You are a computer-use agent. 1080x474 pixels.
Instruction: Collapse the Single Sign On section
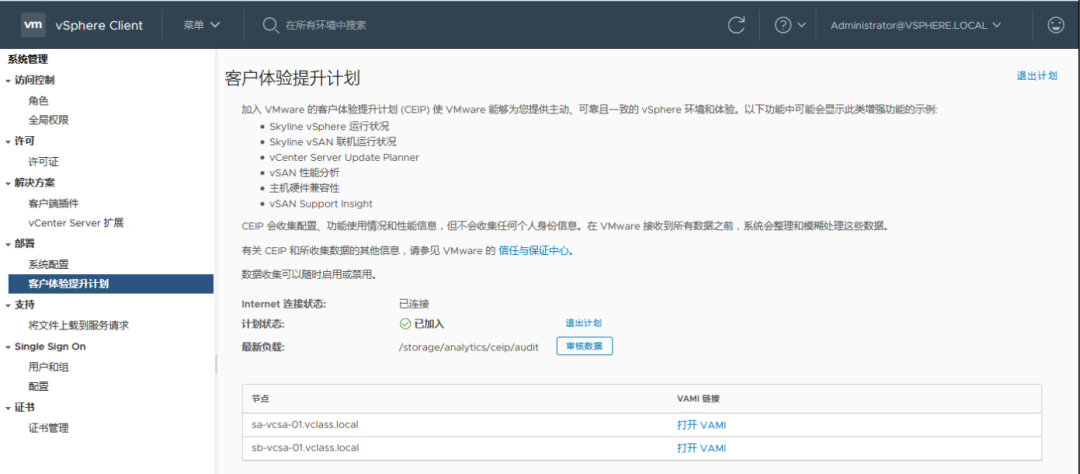click(8, 347)
